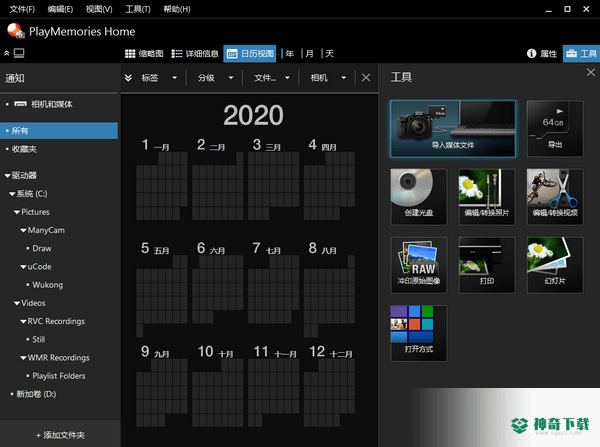The width and height of the screenshot is (600, 447).
Task: Collapse the ManyCam folder node
Action: point(23,230)
